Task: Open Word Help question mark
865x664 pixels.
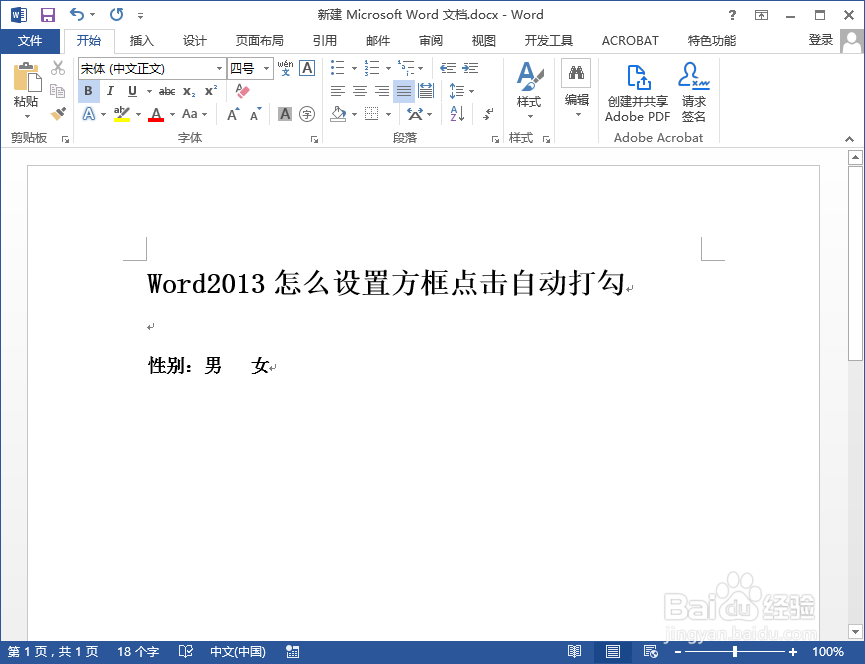Action: [x=732, y=15]
